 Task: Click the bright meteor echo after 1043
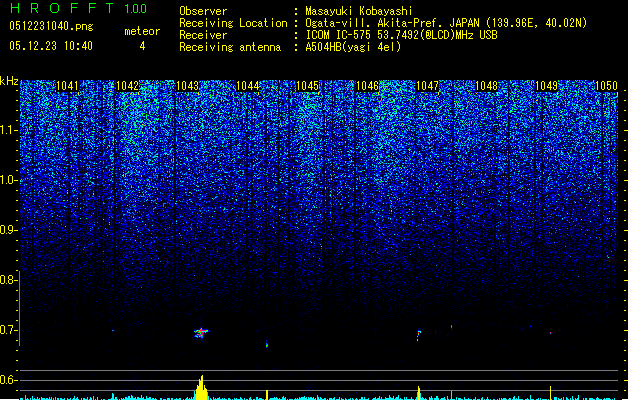[201, 333]
